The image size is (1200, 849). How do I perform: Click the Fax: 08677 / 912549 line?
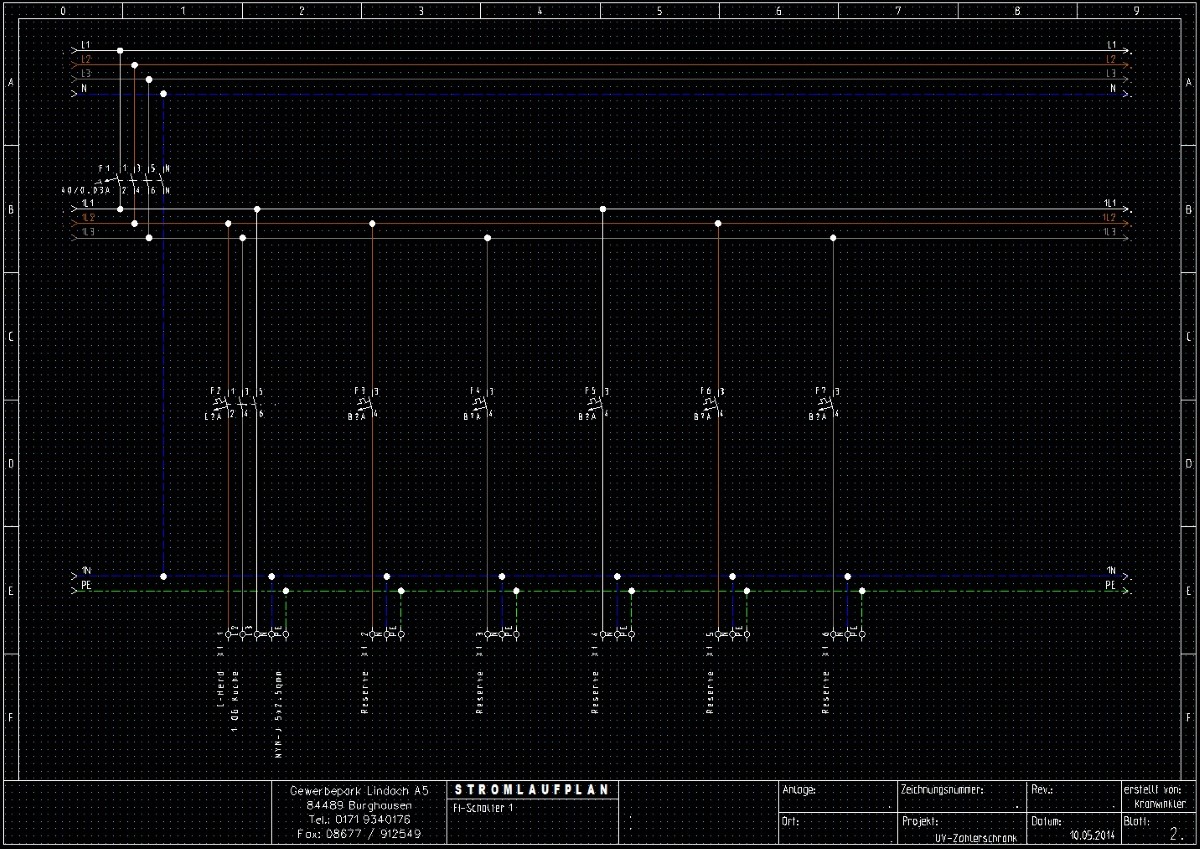point(359,833)
